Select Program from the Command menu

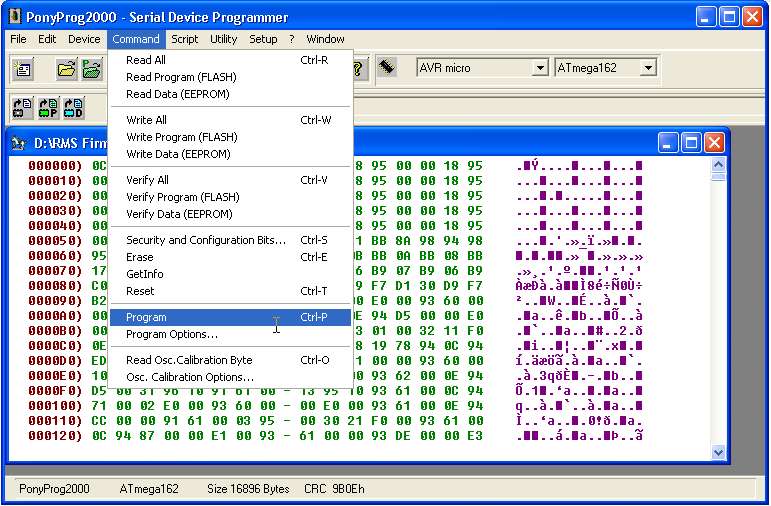146,317
